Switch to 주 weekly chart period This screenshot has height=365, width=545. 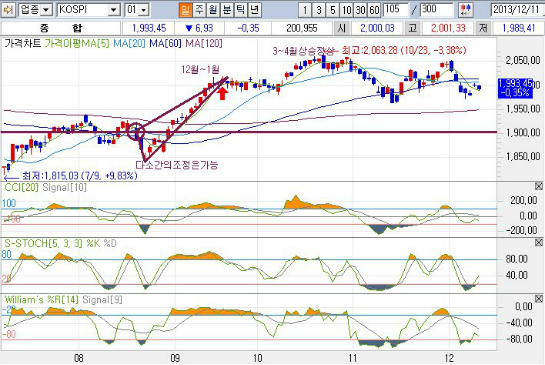[x=199, y=10]
